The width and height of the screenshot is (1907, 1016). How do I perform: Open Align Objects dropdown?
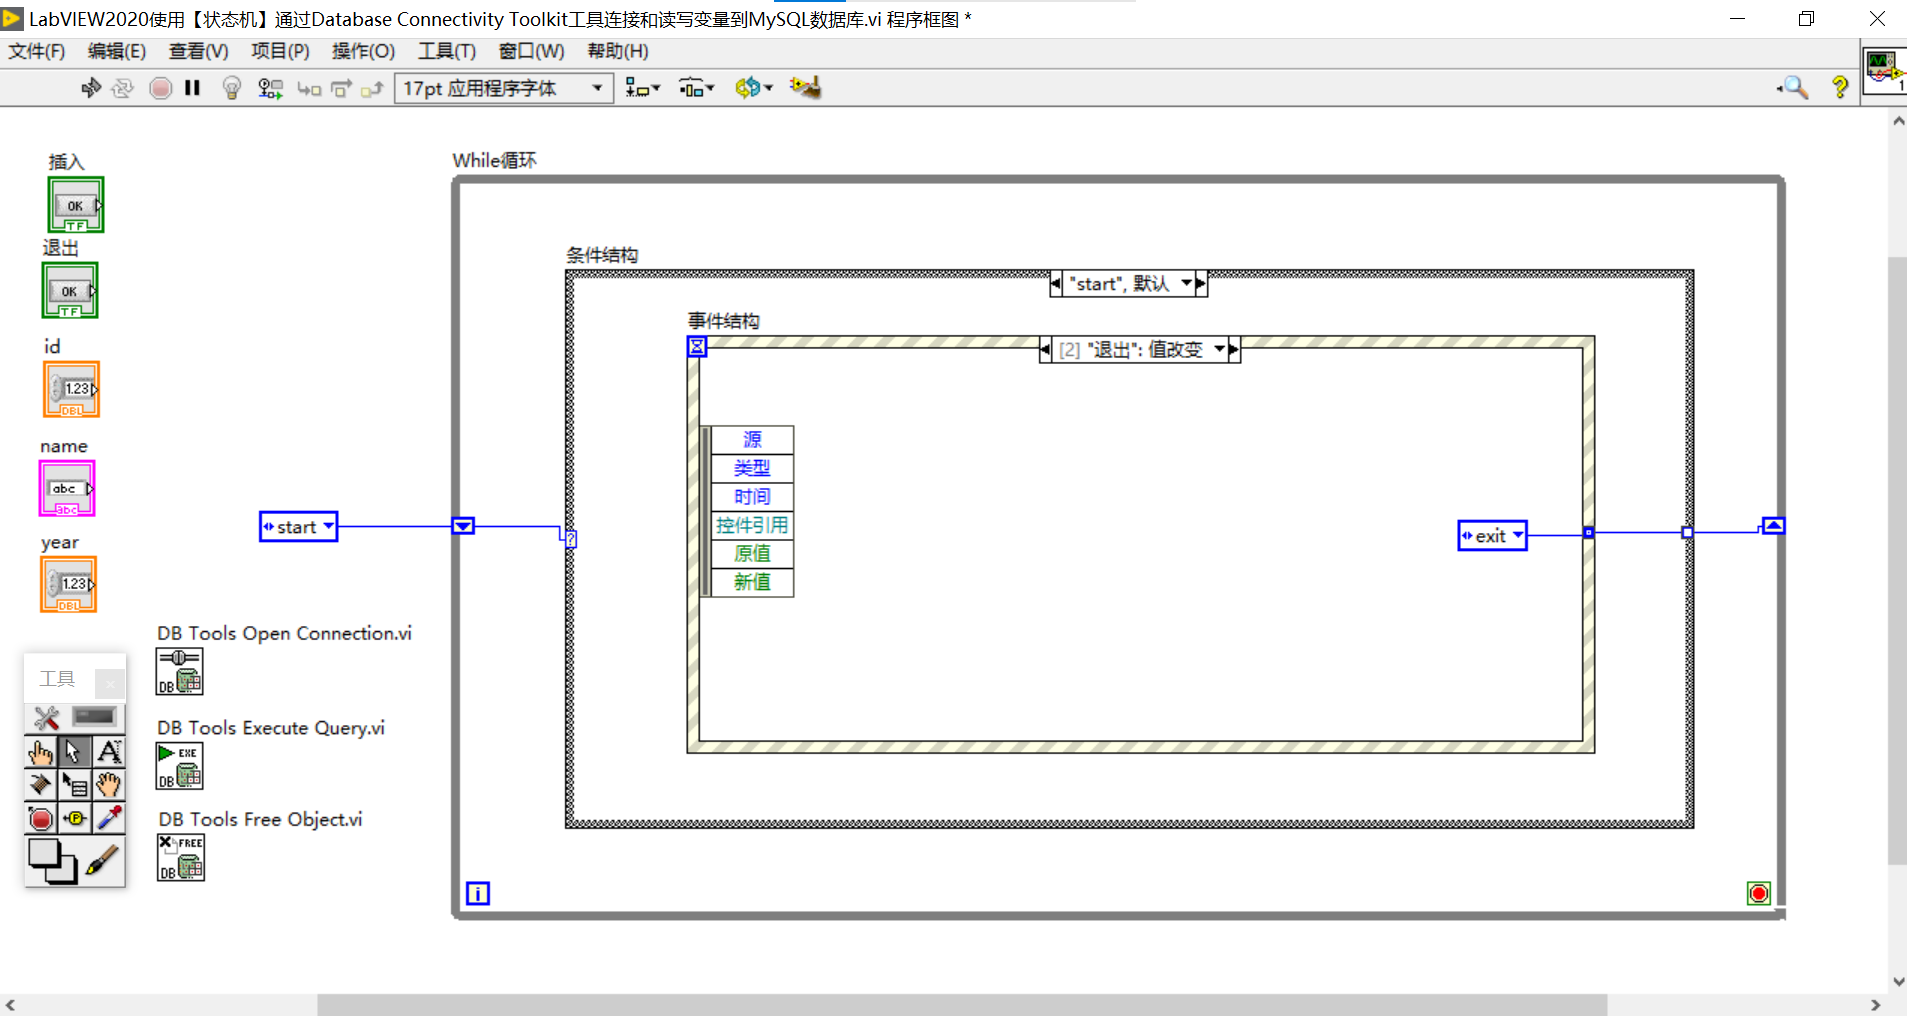click(643, 88)
